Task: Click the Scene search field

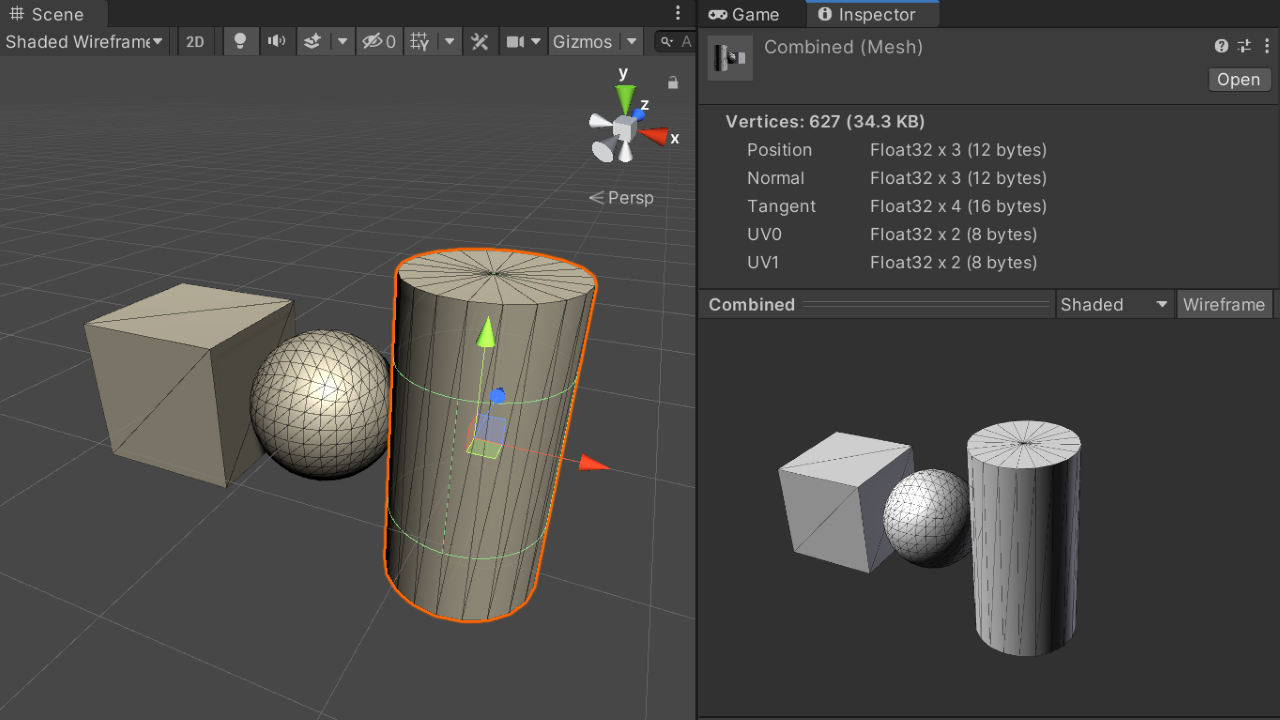Action: pos(675,41)
